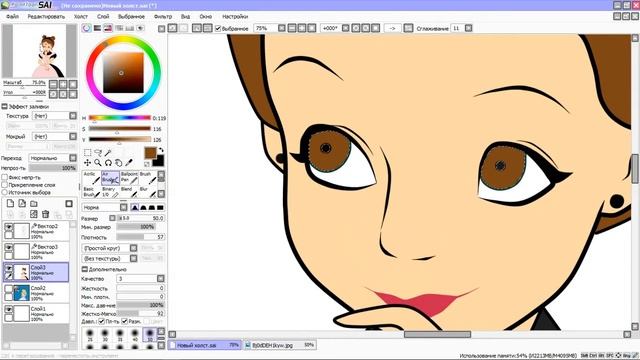Screen dimensions: 640x360
Task: Select the magic wand tool
Action: click(108, 153)
